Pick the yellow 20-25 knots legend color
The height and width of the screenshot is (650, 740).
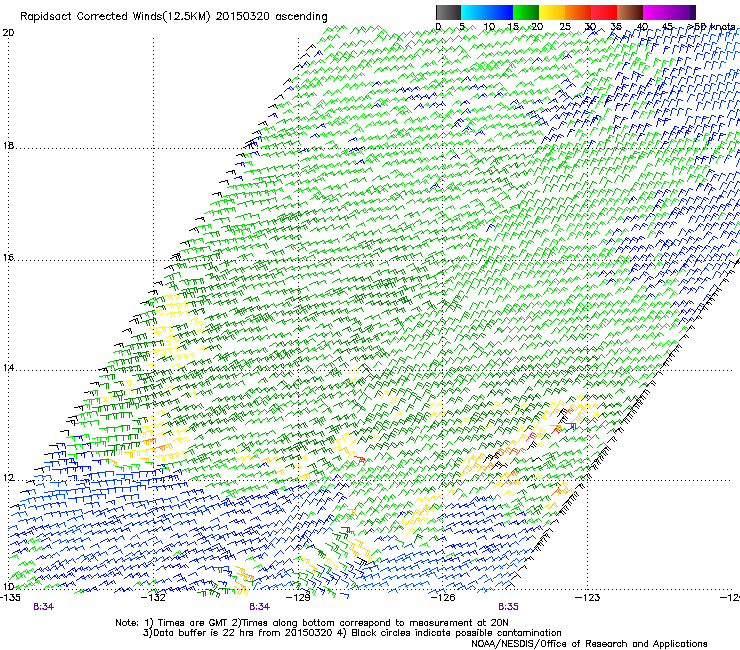point(552,12)
